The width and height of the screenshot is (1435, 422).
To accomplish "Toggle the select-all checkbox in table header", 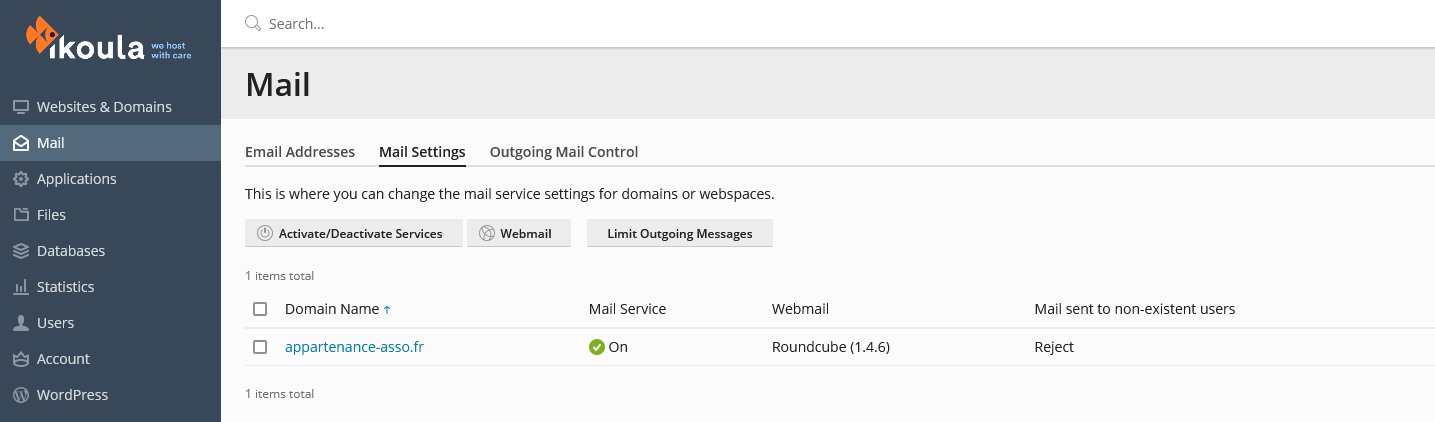I will (x=260, y=309).
